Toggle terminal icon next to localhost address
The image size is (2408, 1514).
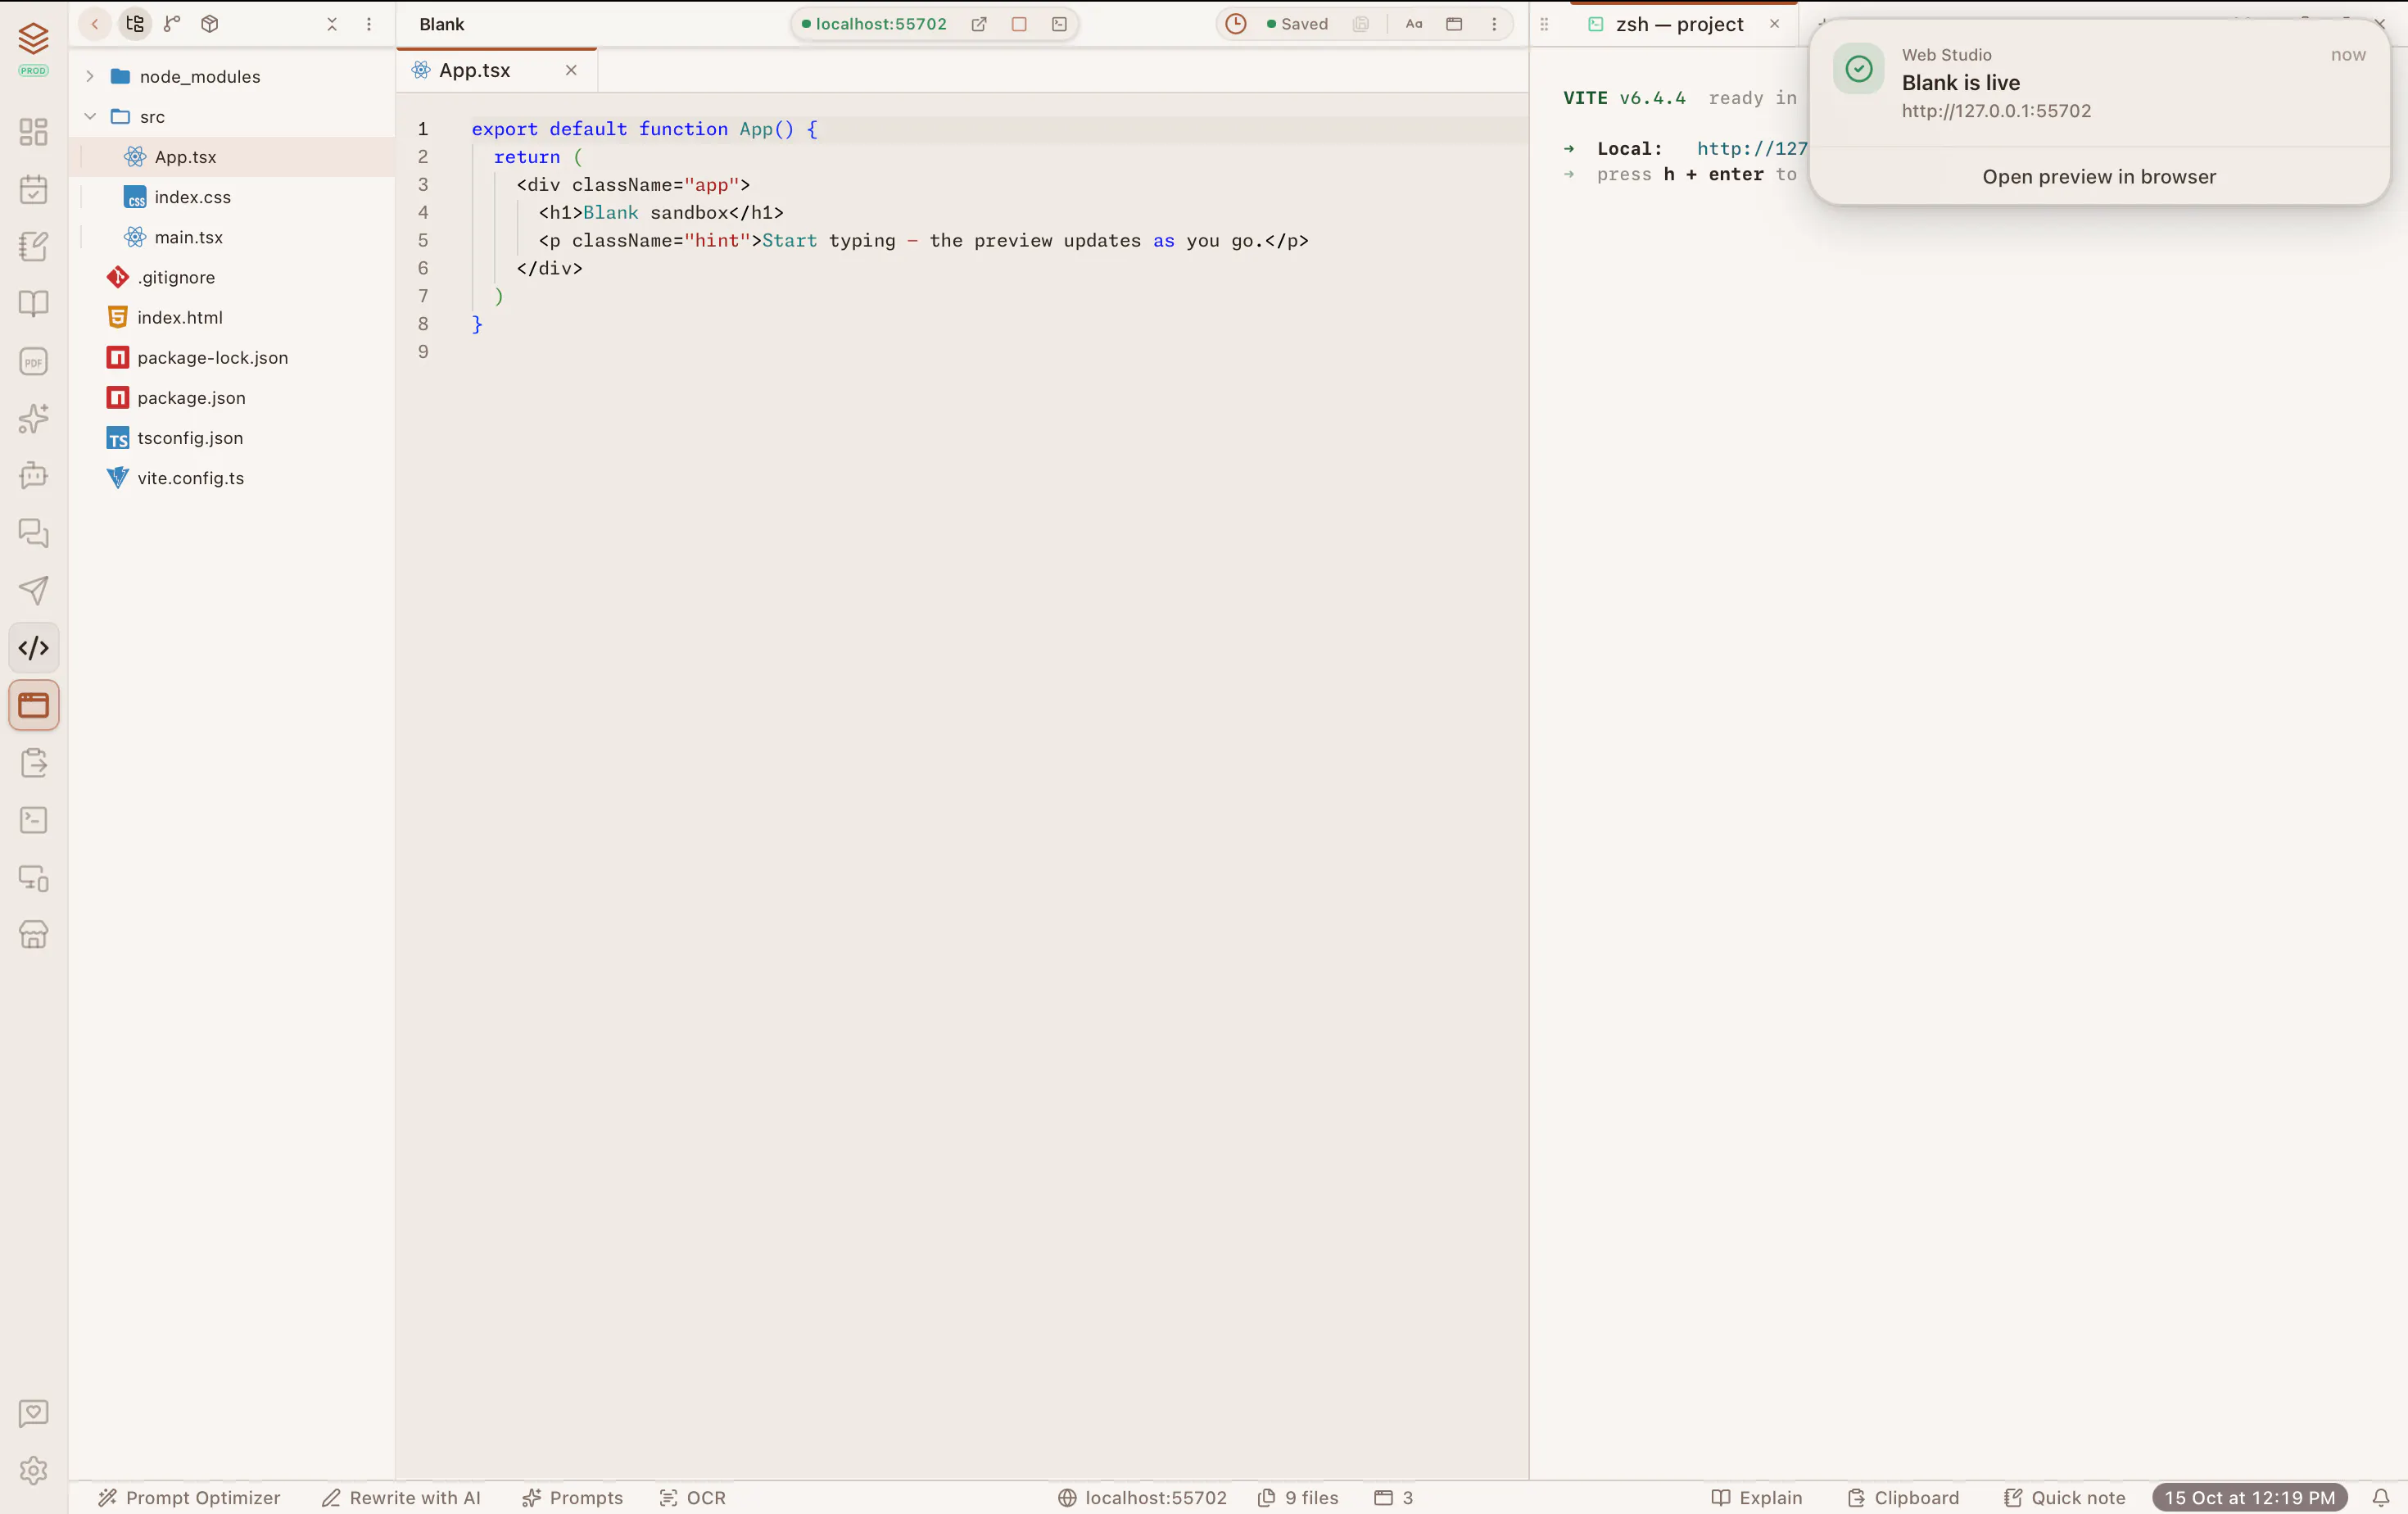tap(1059, 24)
